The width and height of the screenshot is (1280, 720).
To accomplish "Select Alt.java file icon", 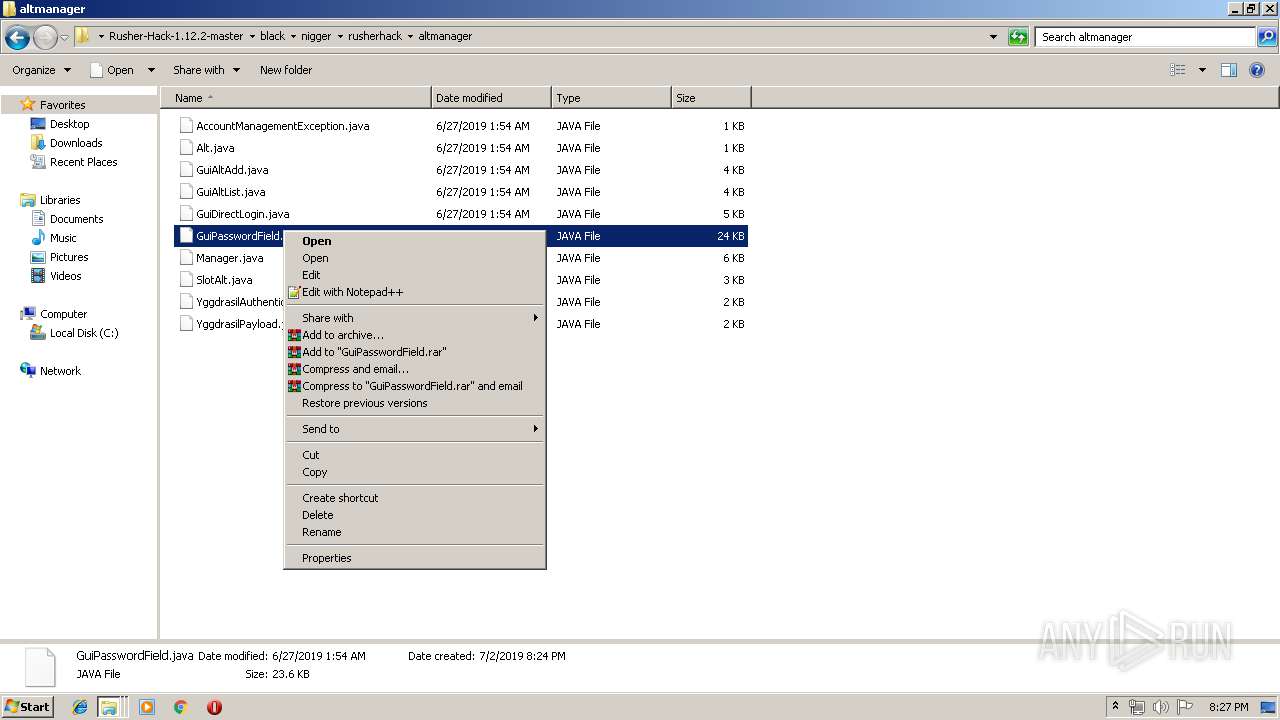I will pos(185,148).
